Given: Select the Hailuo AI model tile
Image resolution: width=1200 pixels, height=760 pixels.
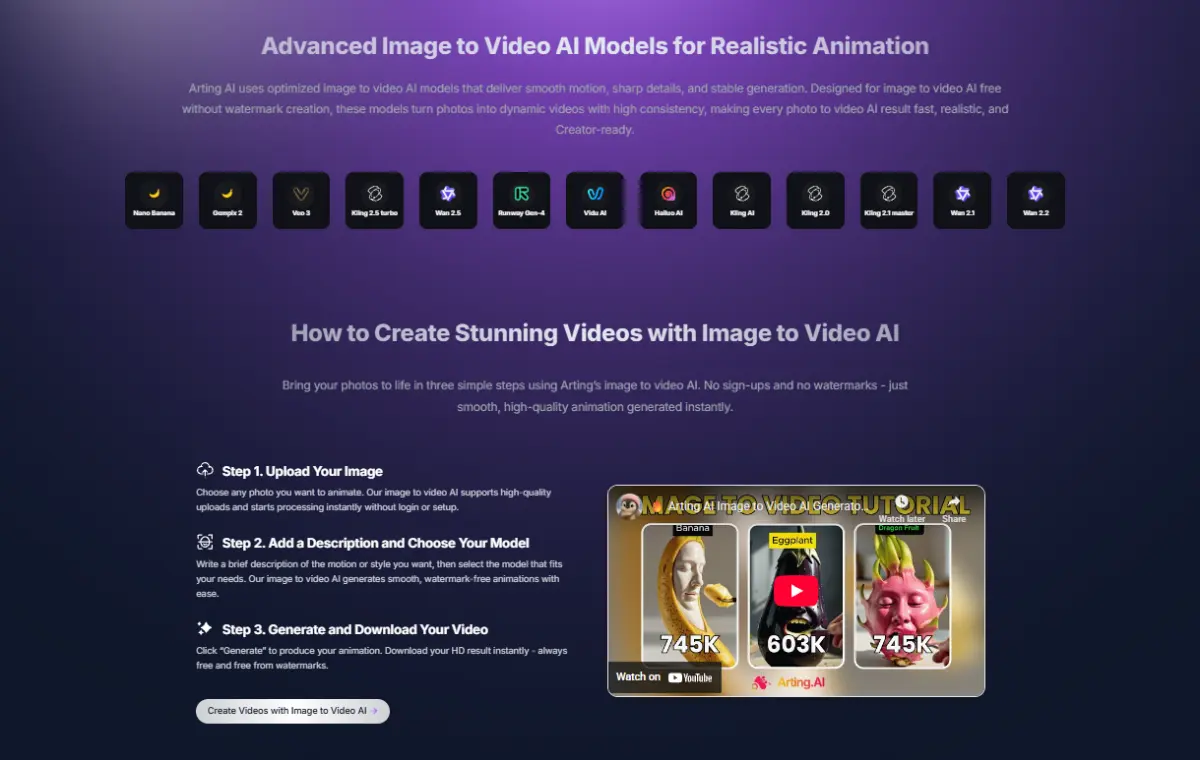Looking at the screenshot, I should 668,200.
